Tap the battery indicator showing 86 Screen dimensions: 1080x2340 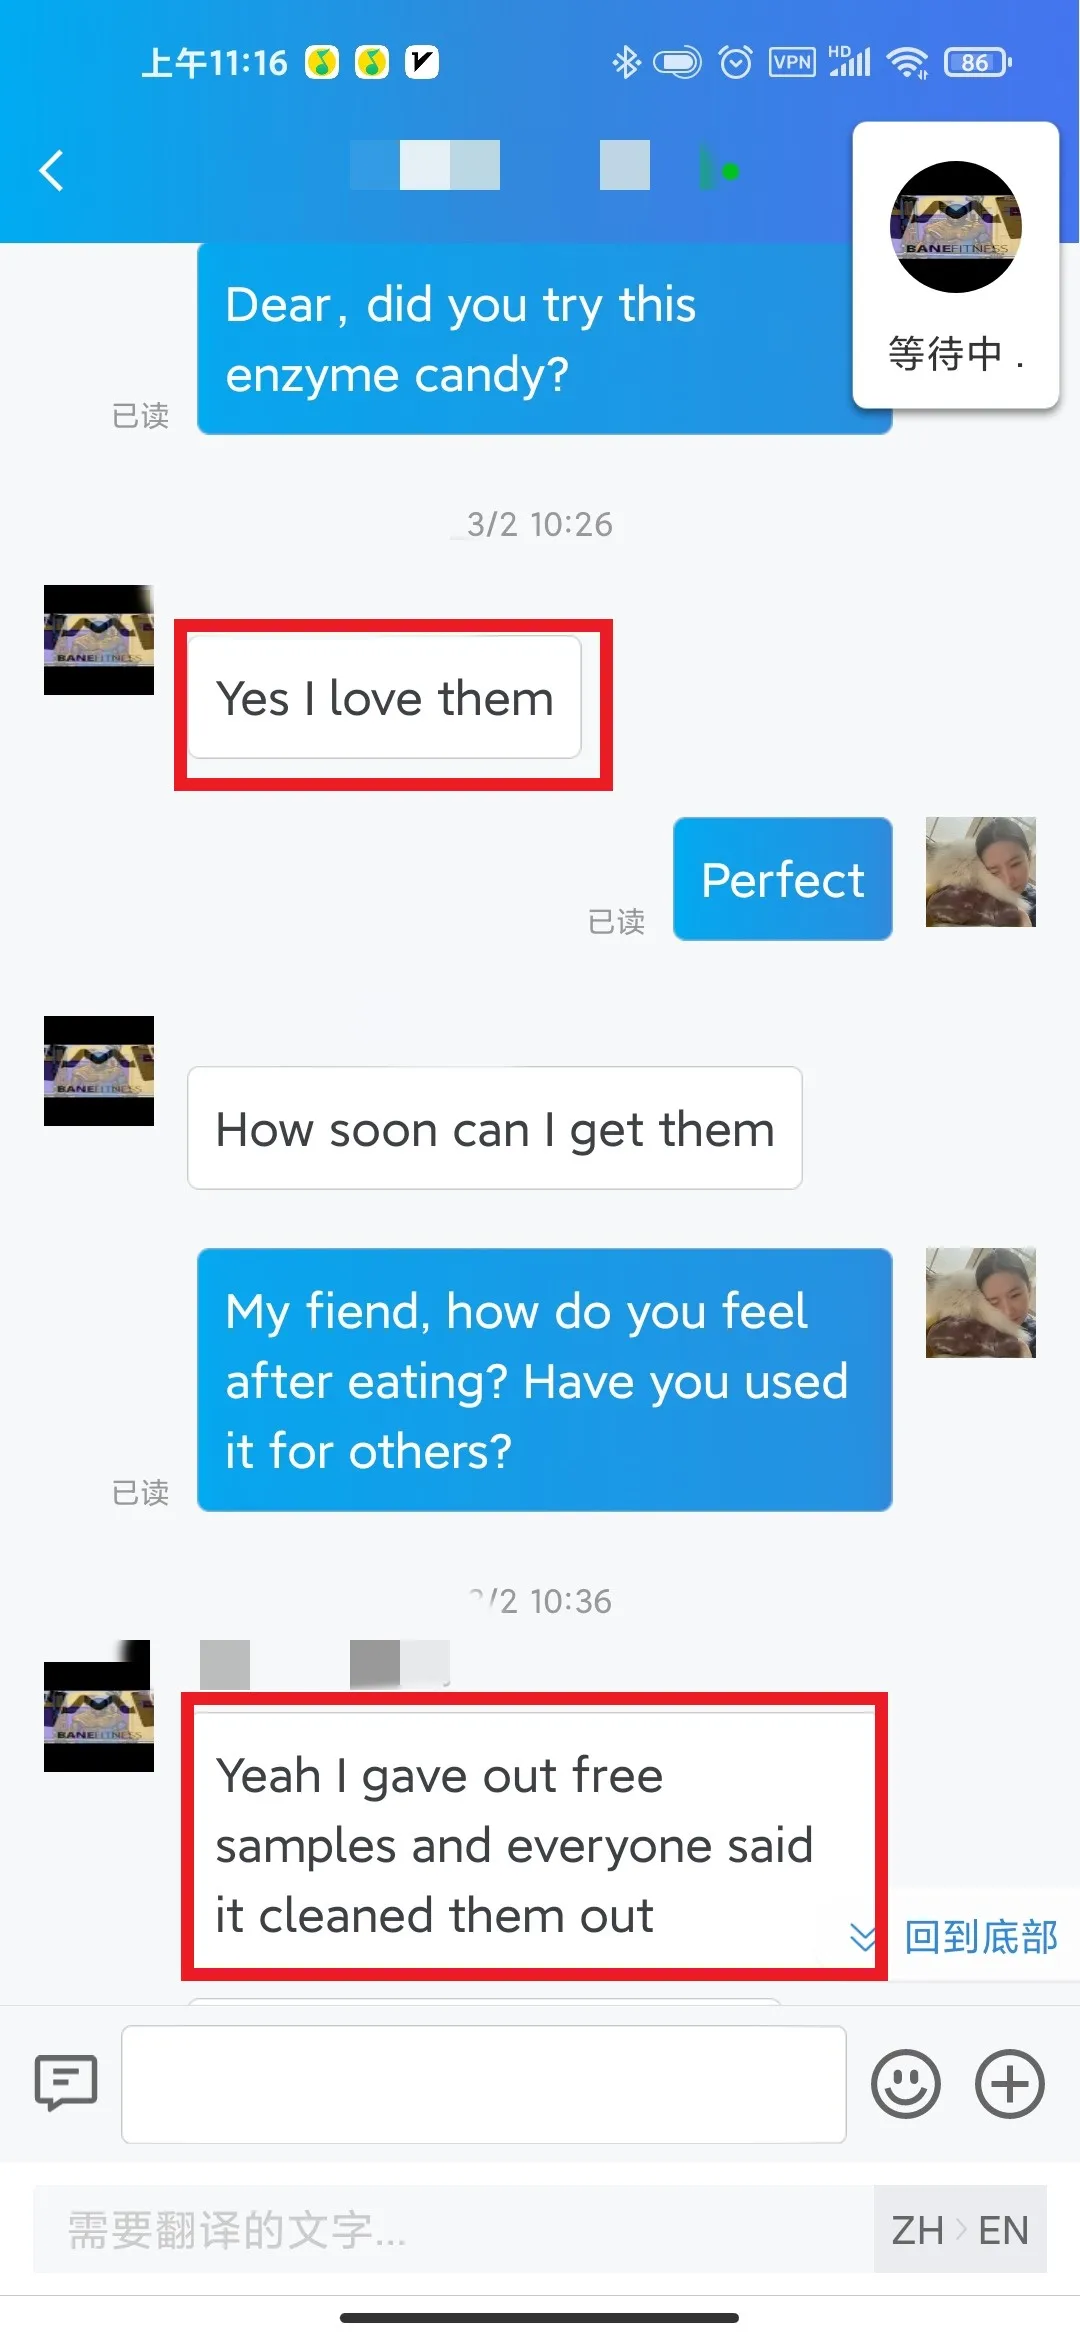click(978, 63)
